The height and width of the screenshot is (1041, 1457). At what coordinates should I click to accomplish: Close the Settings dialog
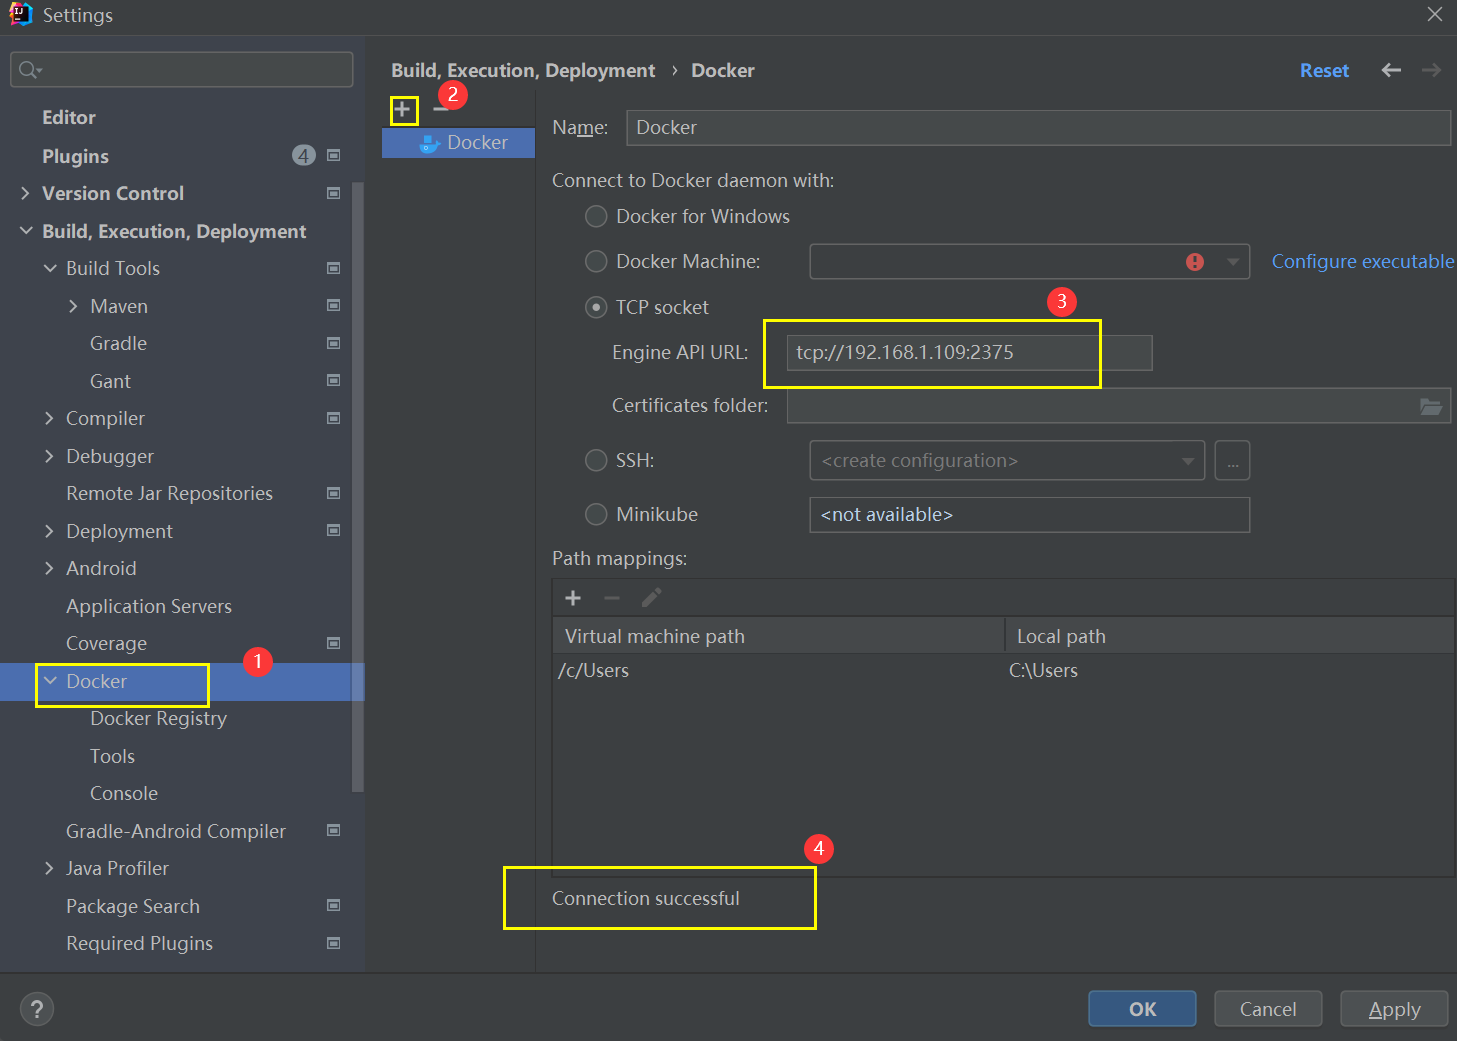(x=1435, y=14)
